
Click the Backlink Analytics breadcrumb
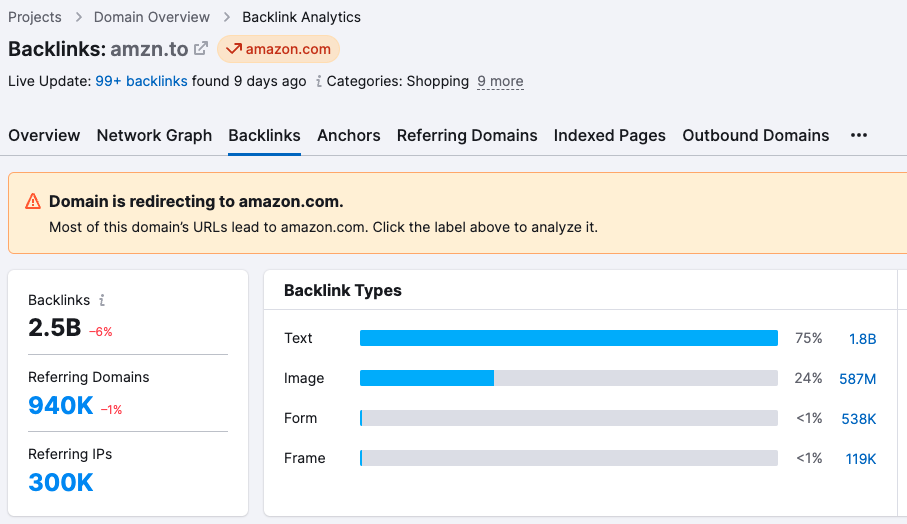click(301, 17)
